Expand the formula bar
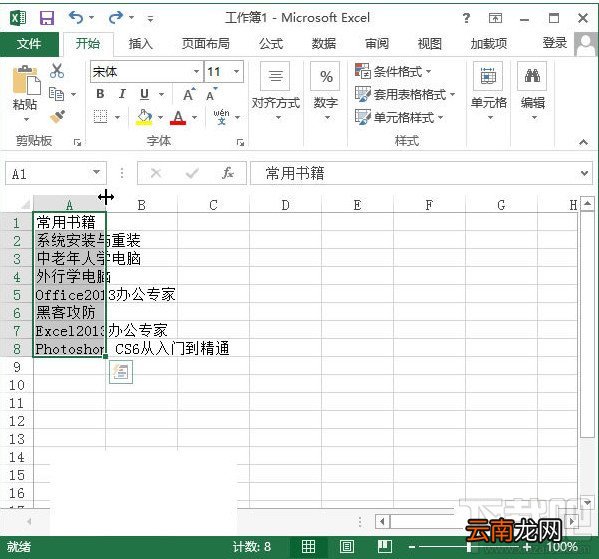This screenshot has width=599, height=559. pos(584,173)
